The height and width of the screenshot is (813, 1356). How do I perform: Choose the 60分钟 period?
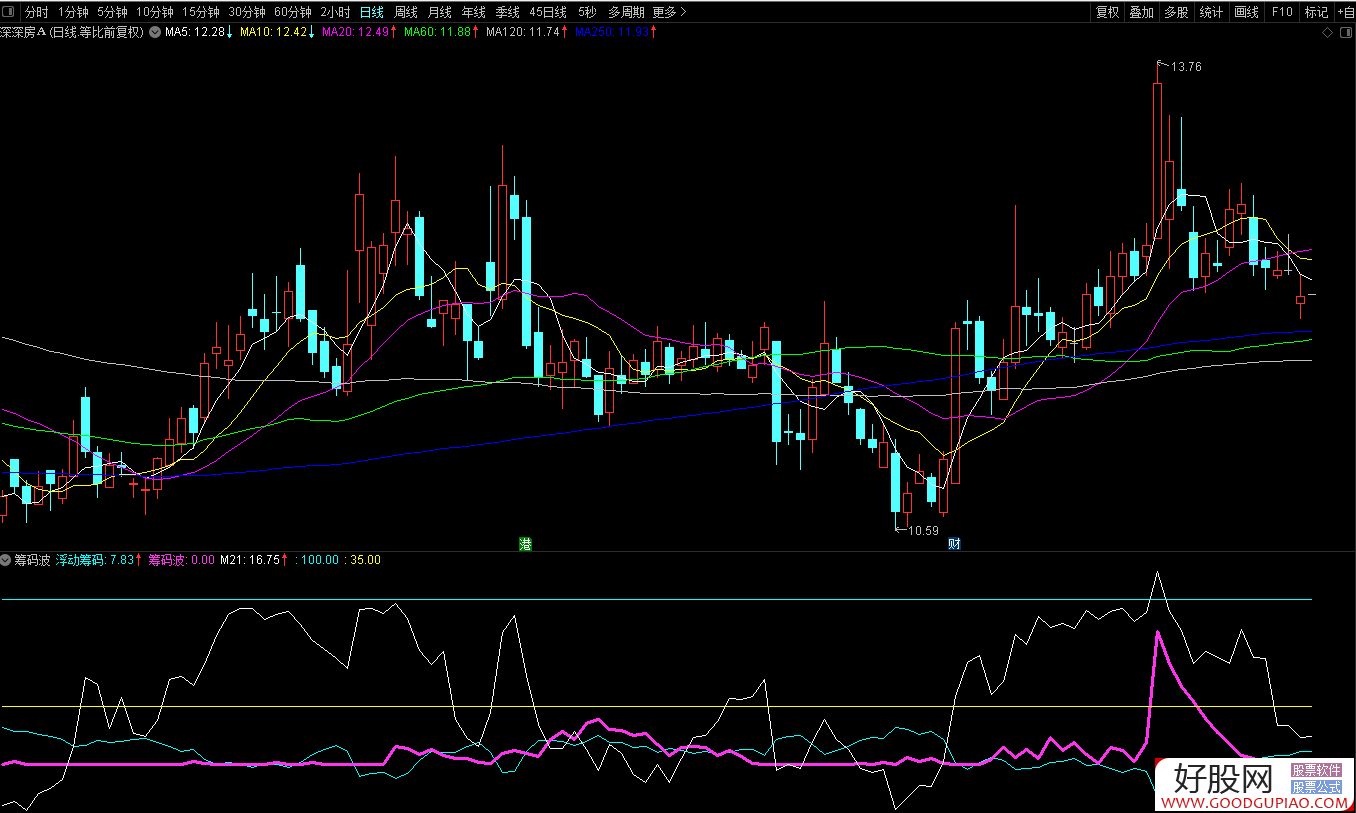tap(293, 12)
